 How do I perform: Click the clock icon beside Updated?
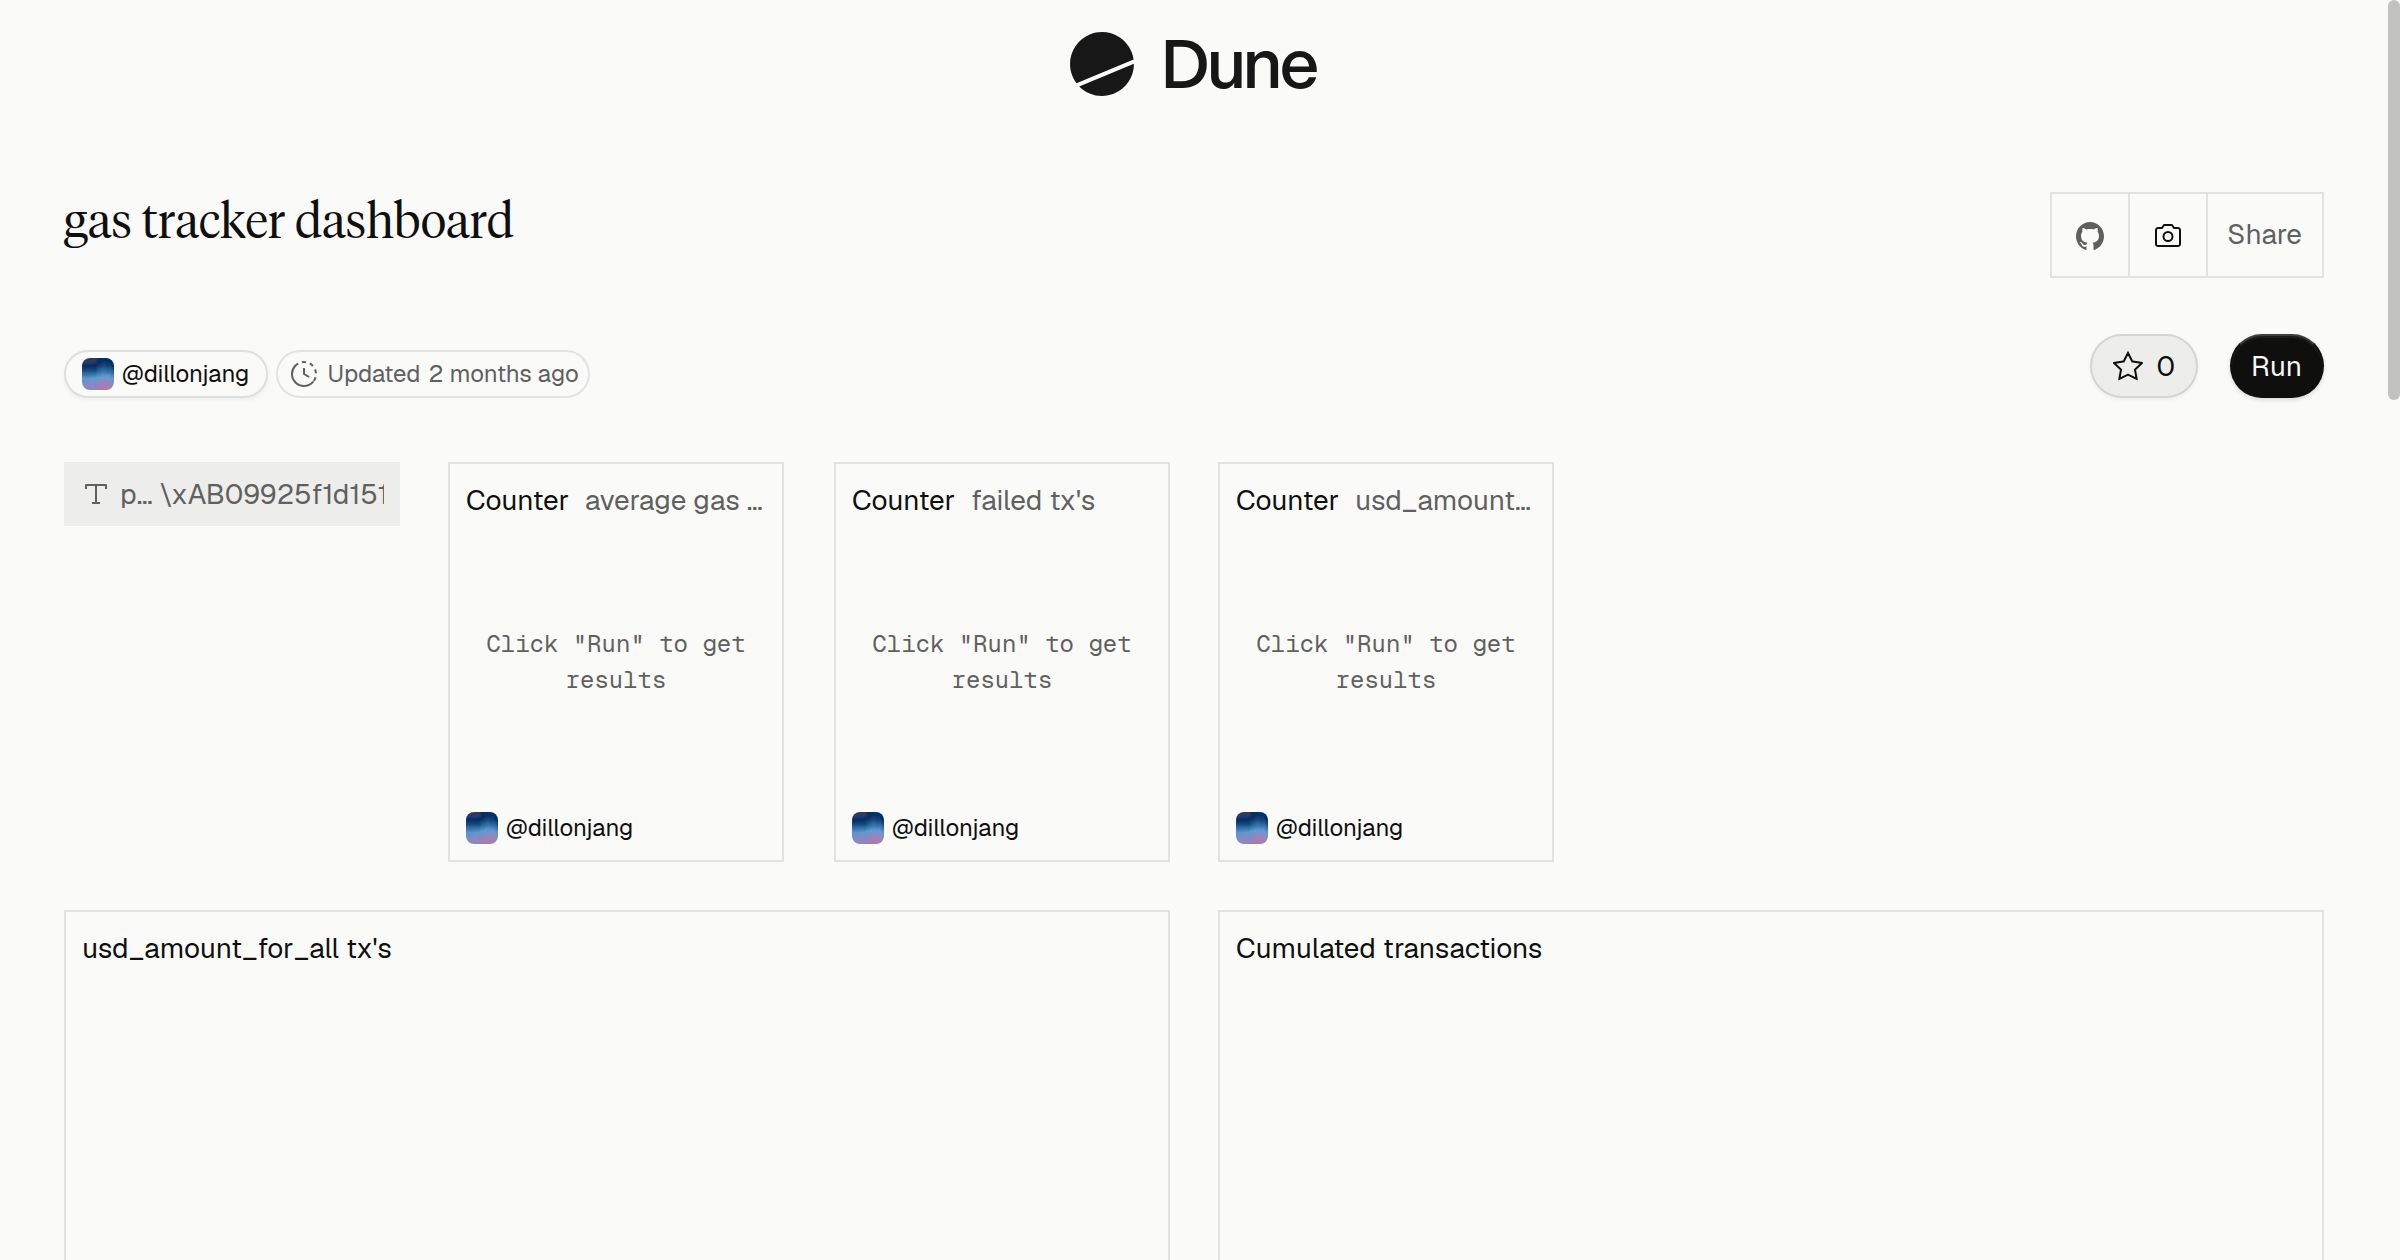coord(304,374)
